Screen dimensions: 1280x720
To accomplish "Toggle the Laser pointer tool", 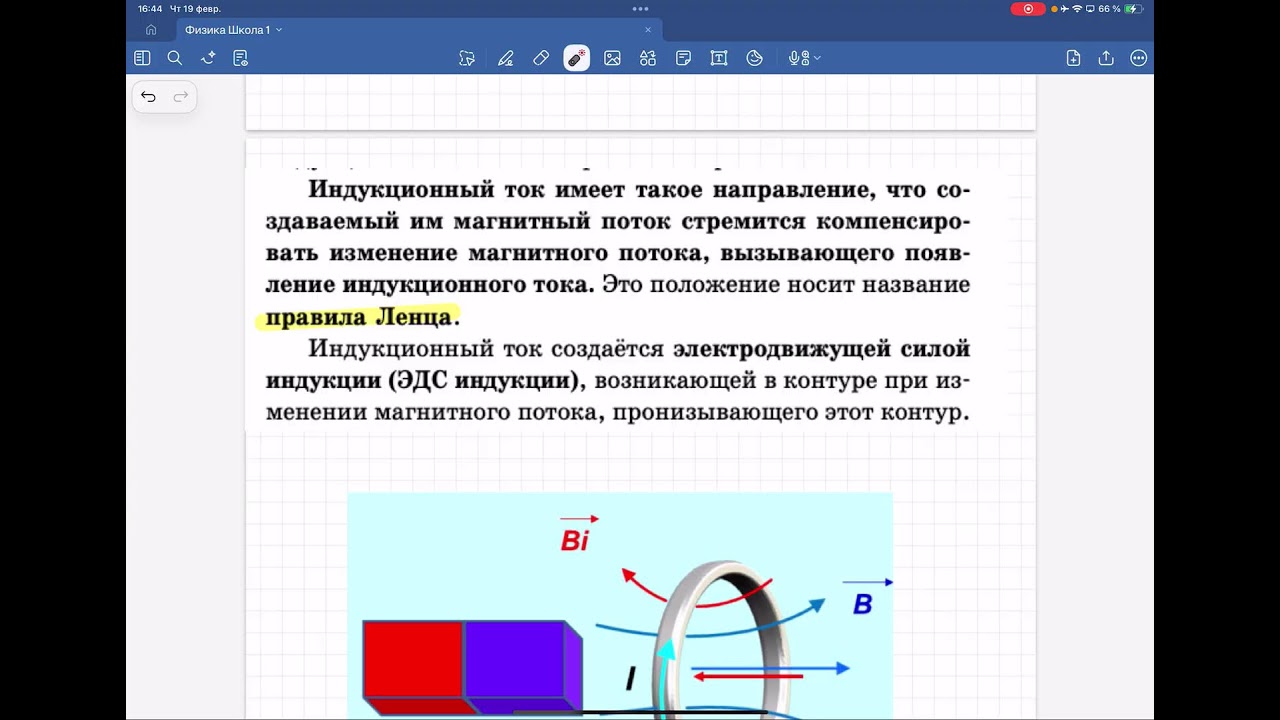I will coord(576,58).
